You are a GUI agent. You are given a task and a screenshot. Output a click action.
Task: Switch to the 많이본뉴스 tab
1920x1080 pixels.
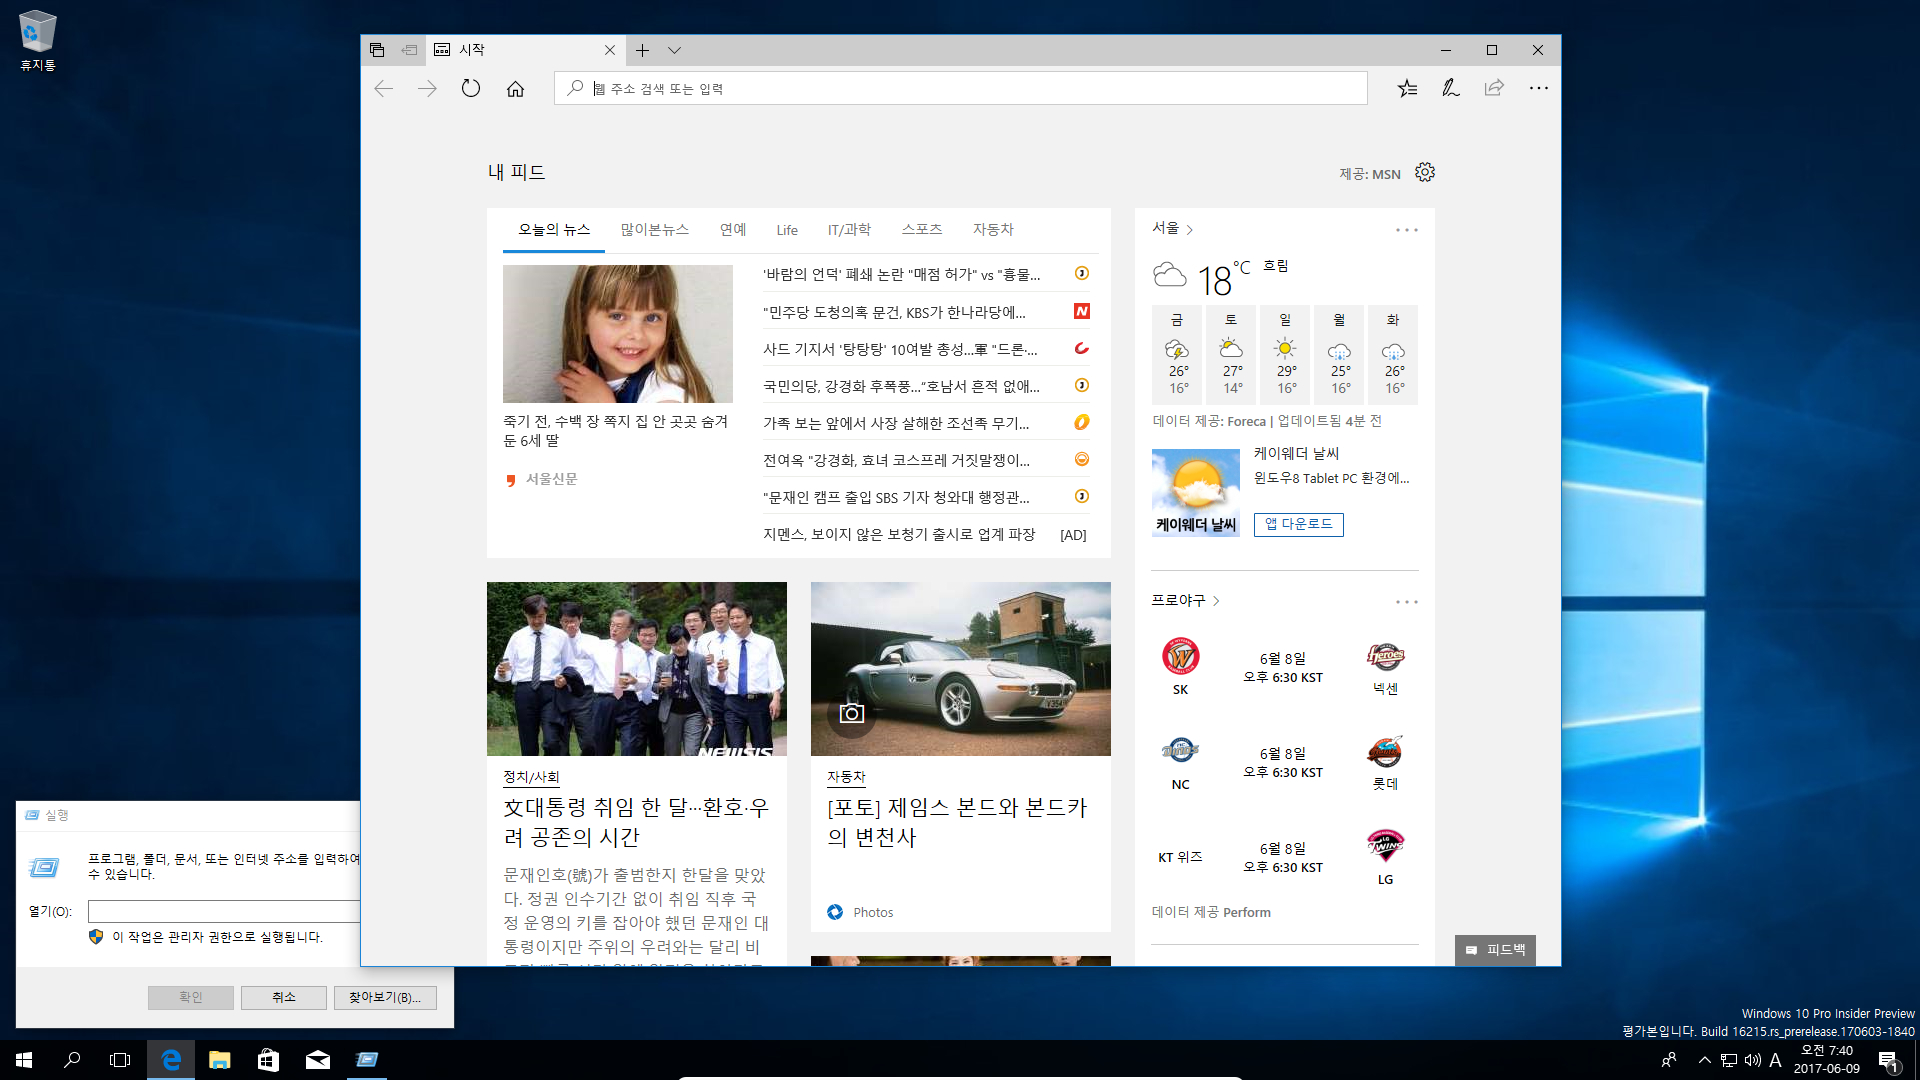click(x=654, y=229)
